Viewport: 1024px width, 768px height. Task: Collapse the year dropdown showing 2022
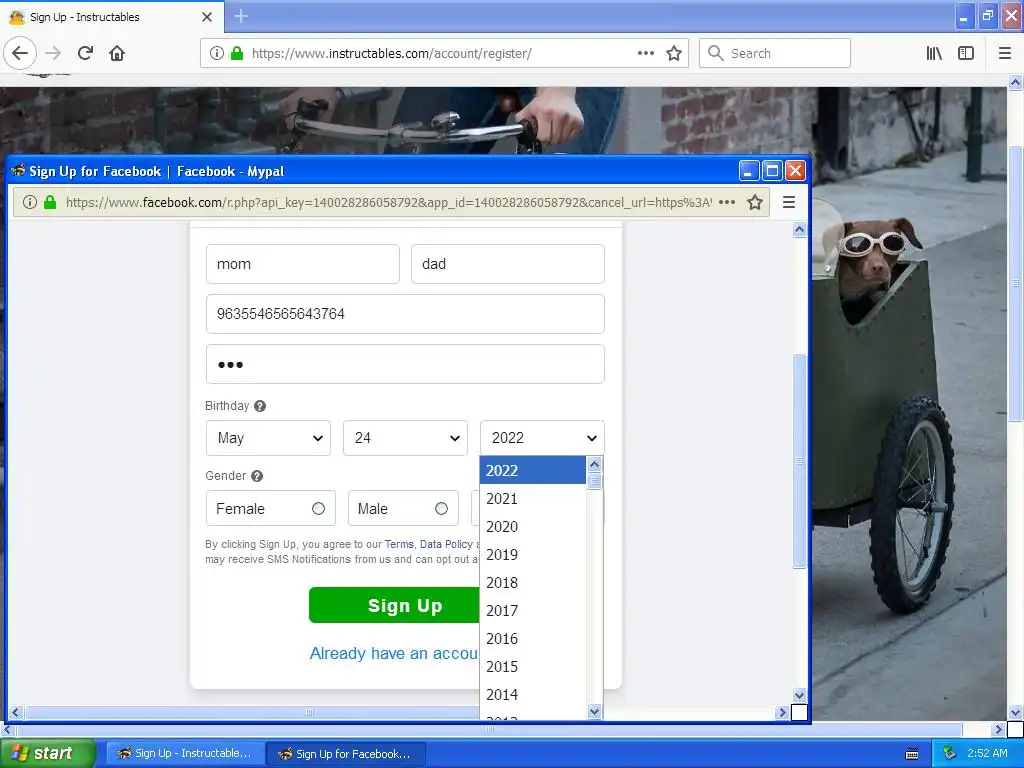point(542,438)
